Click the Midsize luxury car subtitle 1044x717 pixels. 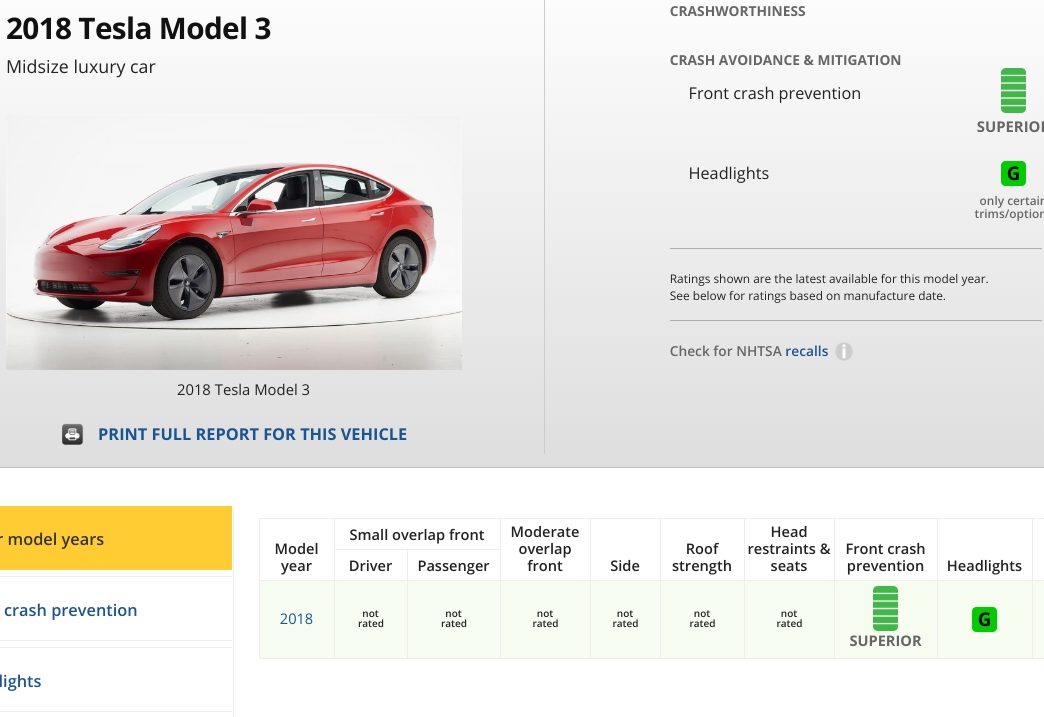pos(81,67)
